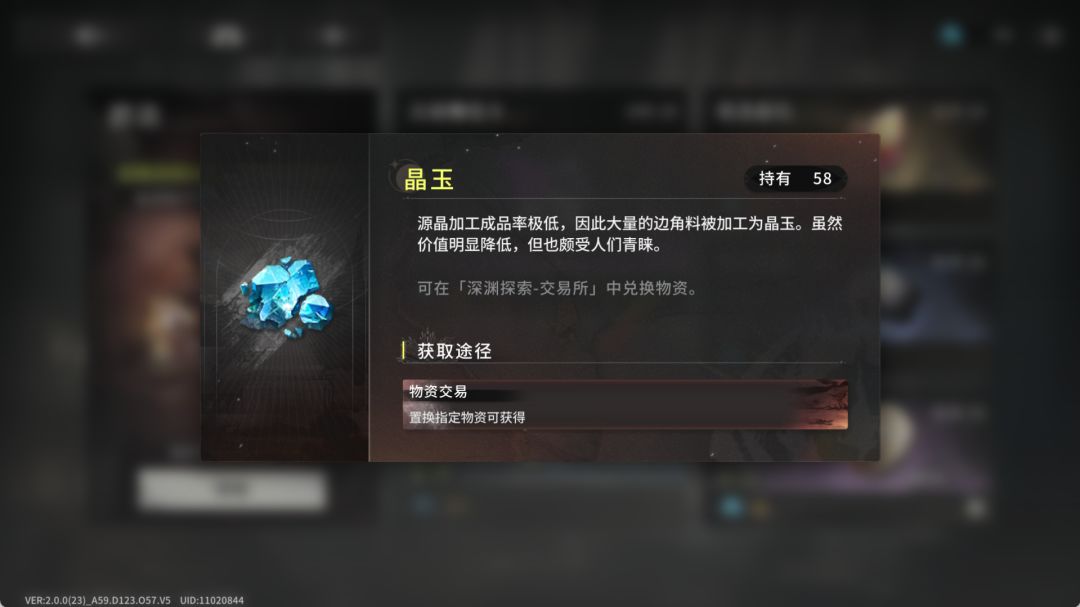This screenshot has height=607, width=1080.
Task: Click the blurred green bar behind popup
Action: tap(158, 172)
